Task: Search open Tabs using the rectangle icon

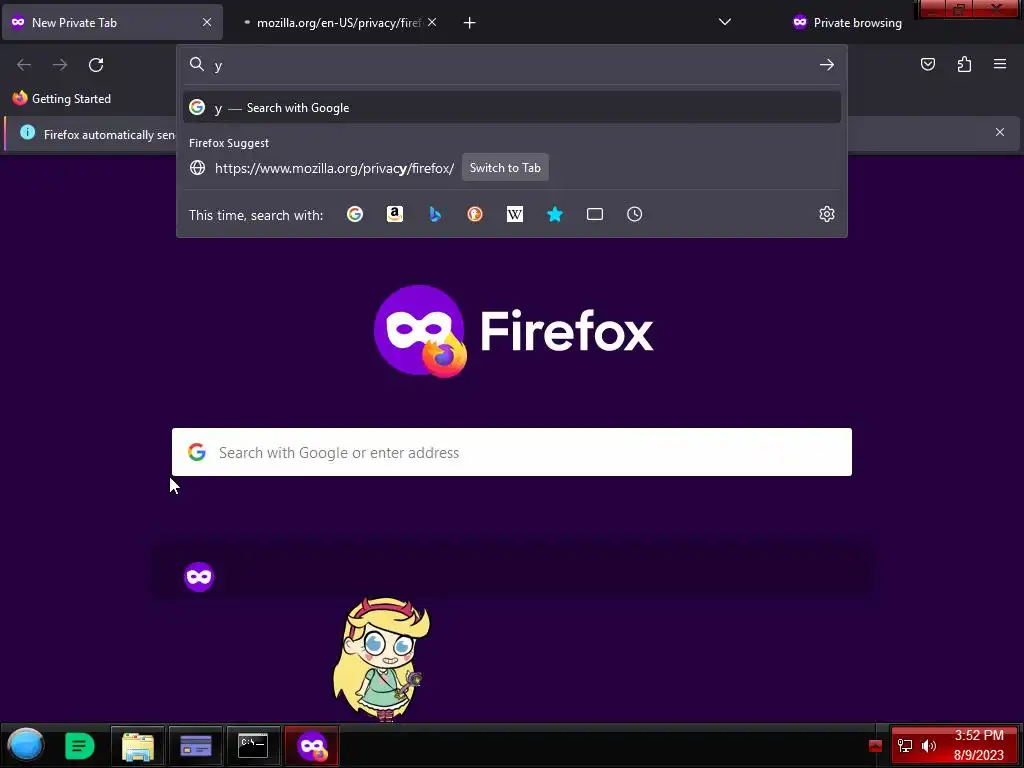Action: point(594,214)
